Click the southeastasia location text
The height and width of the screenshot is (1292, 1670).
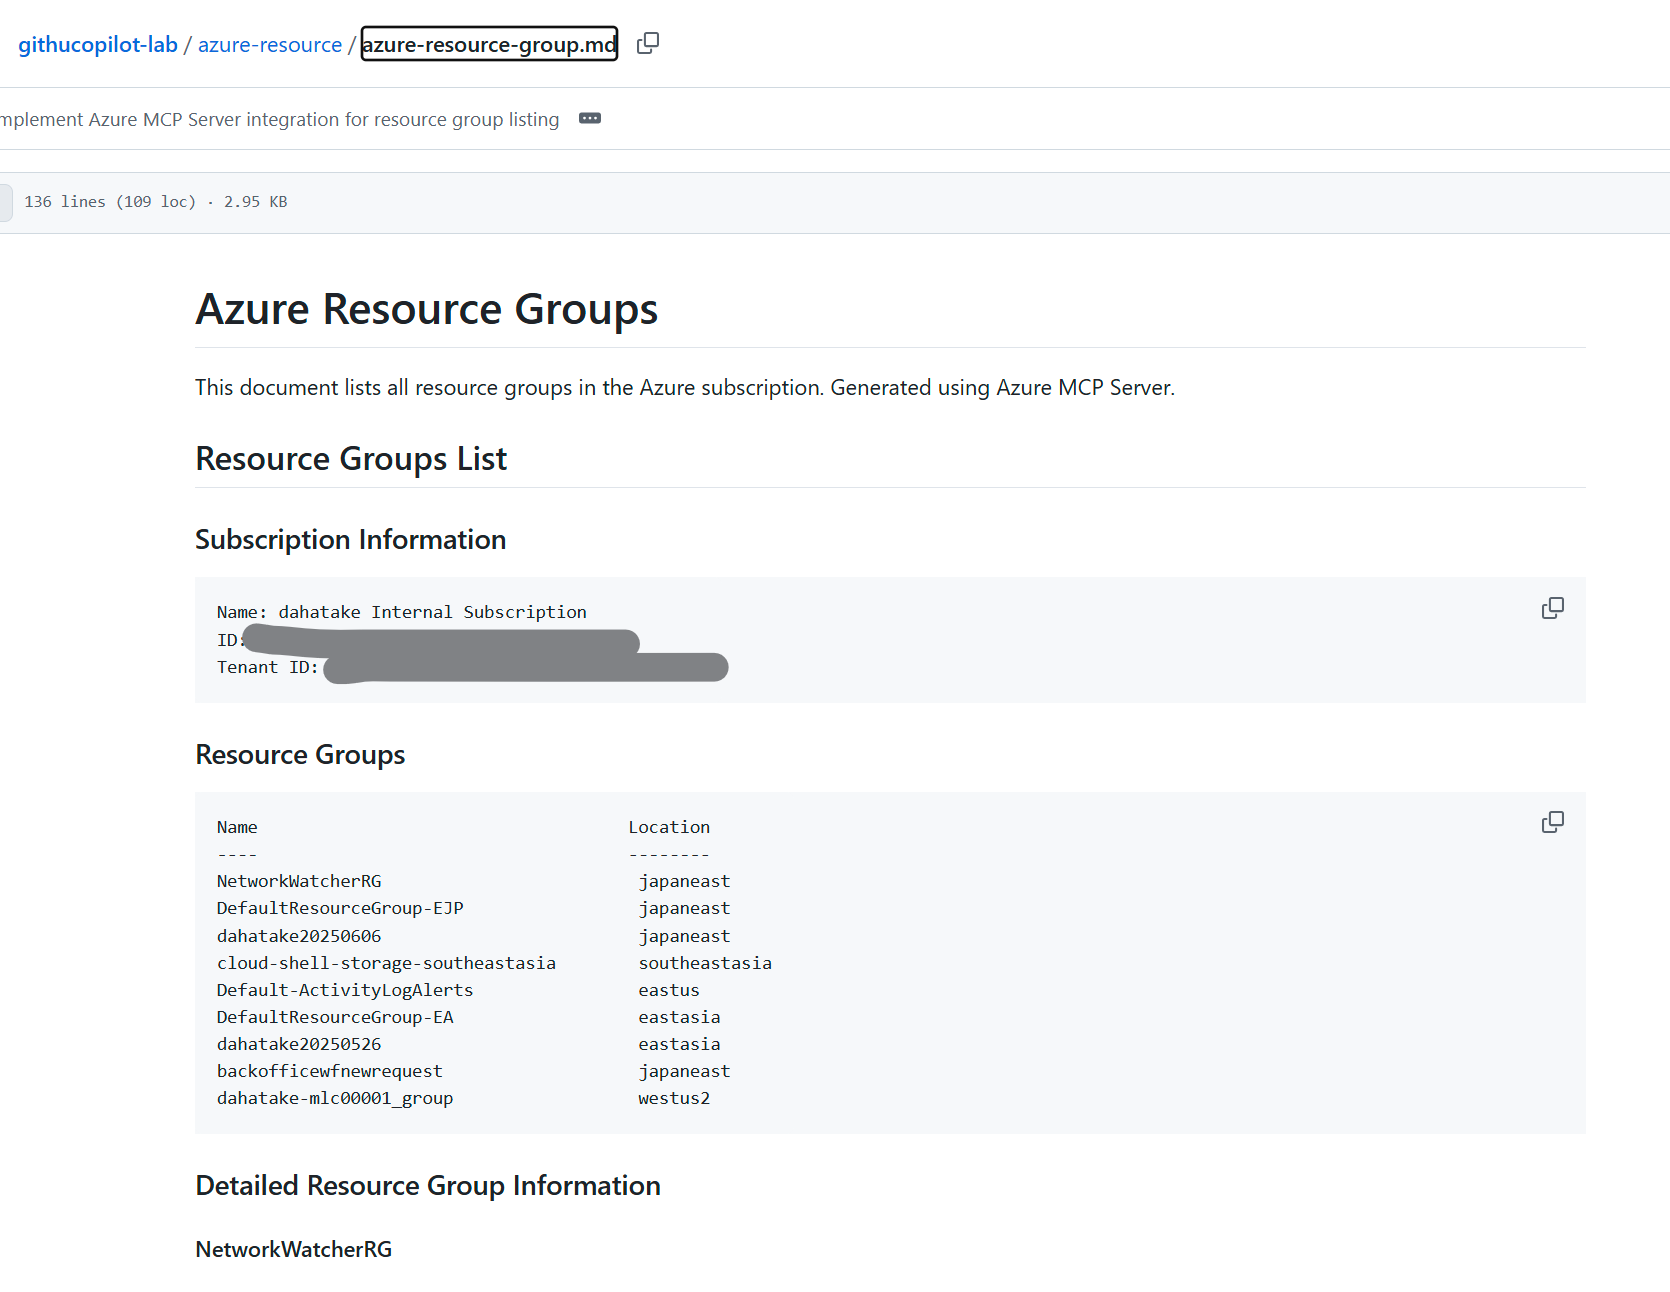point(705,962)
